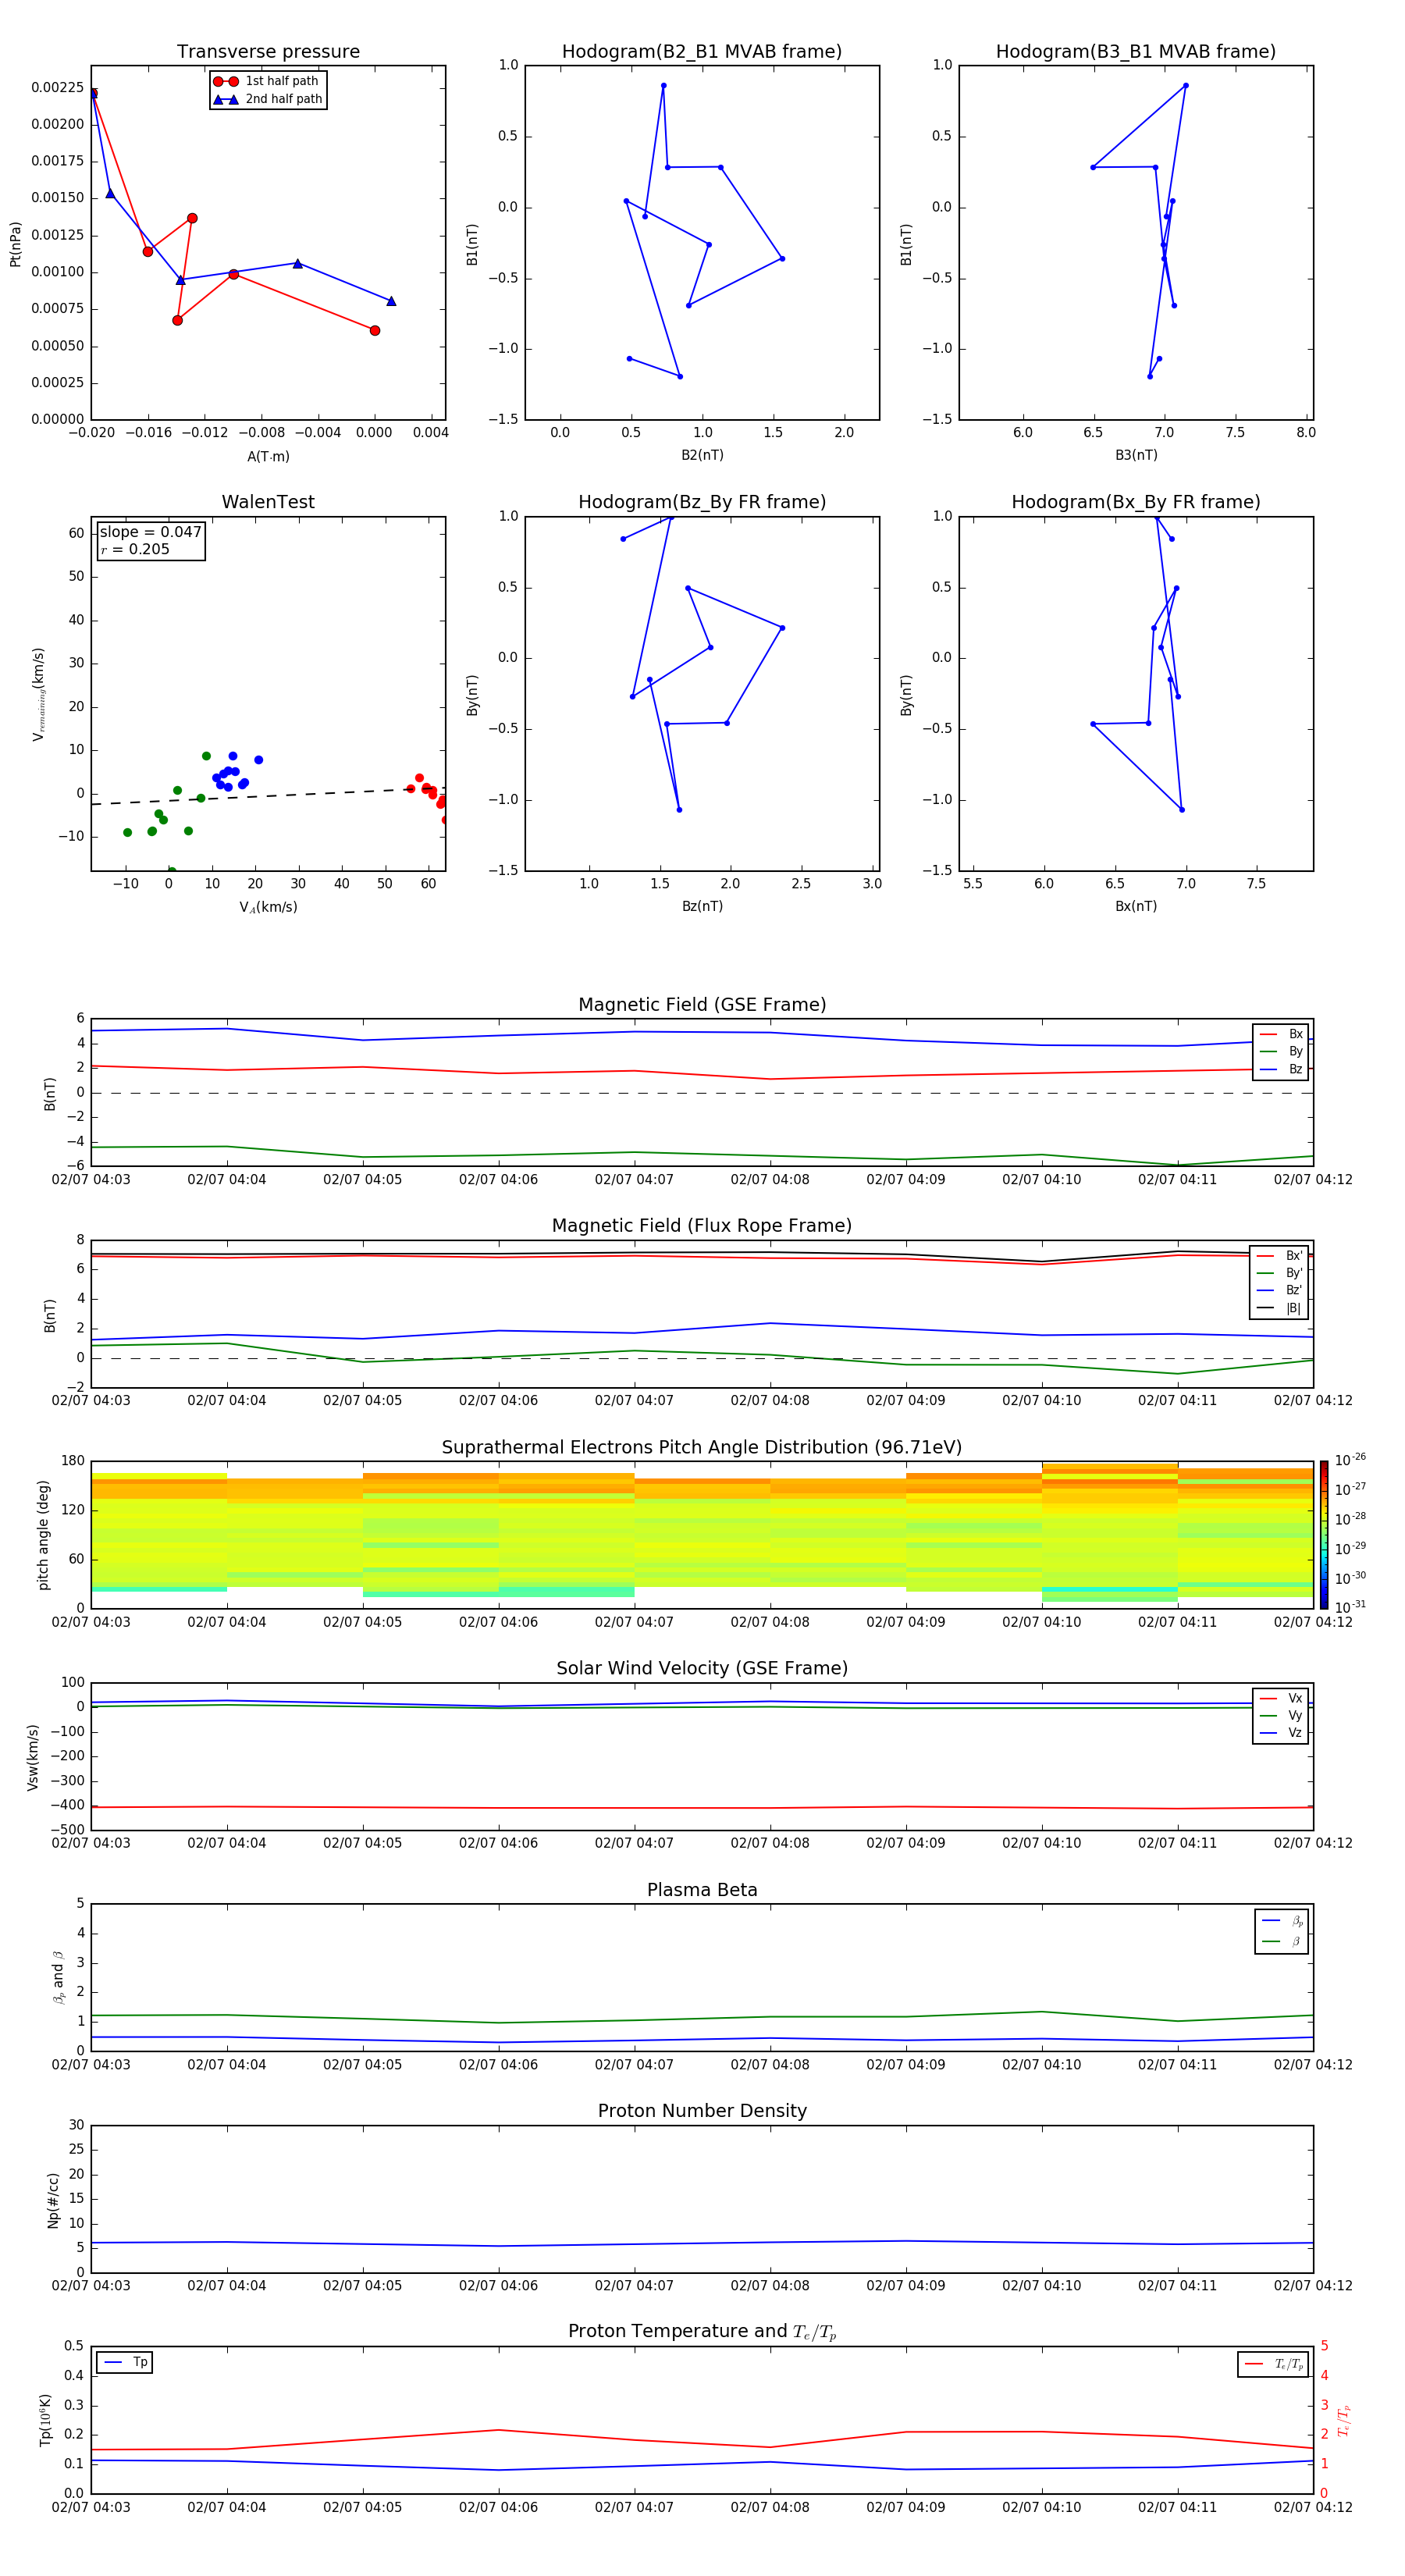
Task: Click the 'Solar Wind Velocity (GSE Frame)' title
Action: click(702, 1669)
